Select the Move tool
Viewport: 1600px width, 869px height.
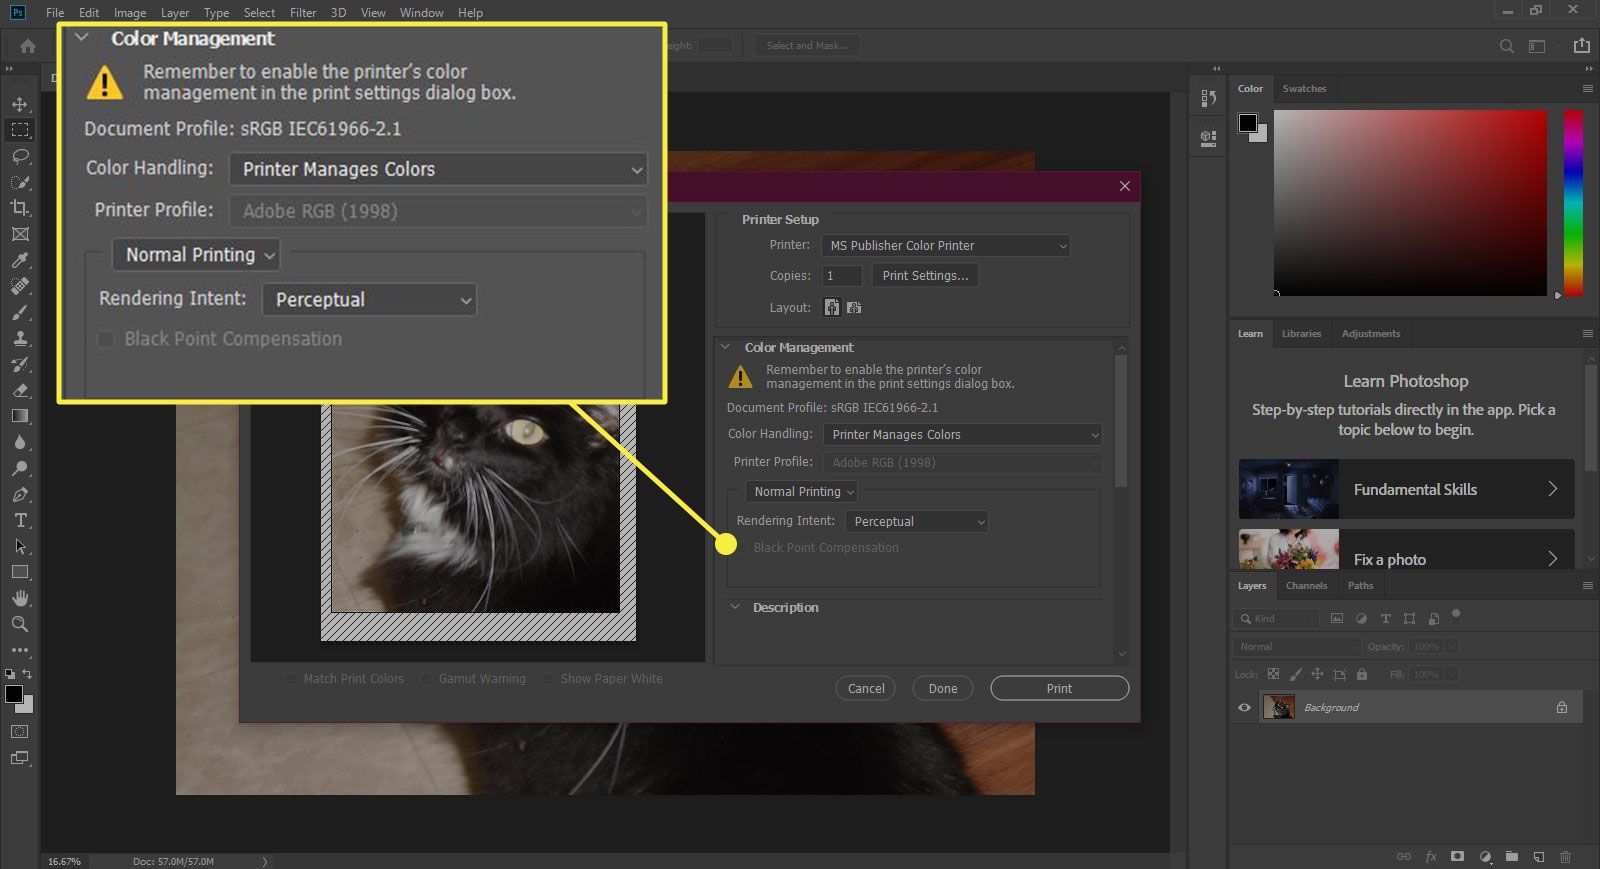[x=20, y=104]
